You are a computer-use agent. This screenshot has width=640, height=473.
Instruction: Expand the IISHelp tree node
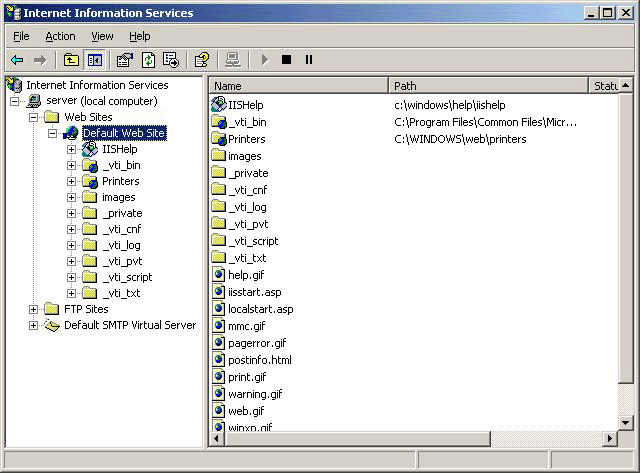click(71, 149)
